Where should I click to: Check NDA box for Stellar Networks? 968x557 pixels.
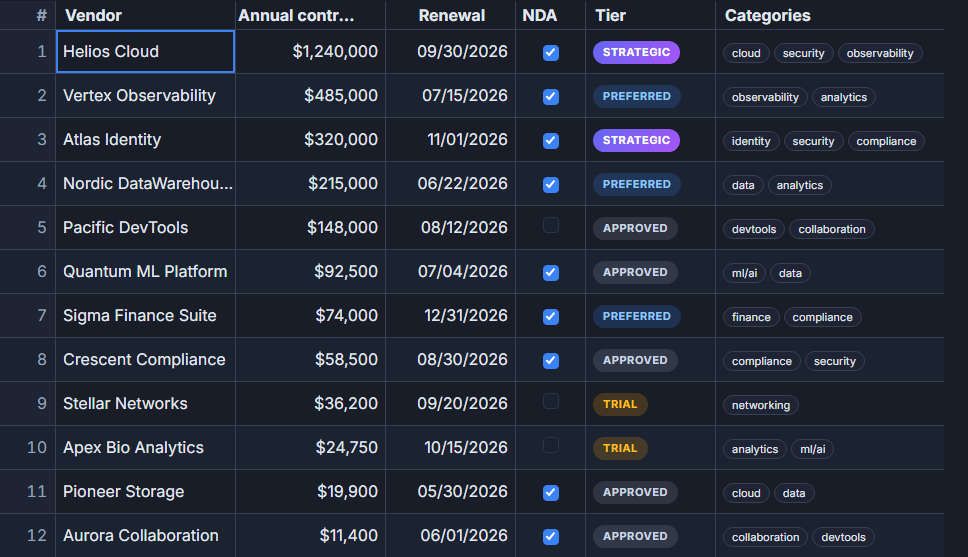[x=551, y=401]
